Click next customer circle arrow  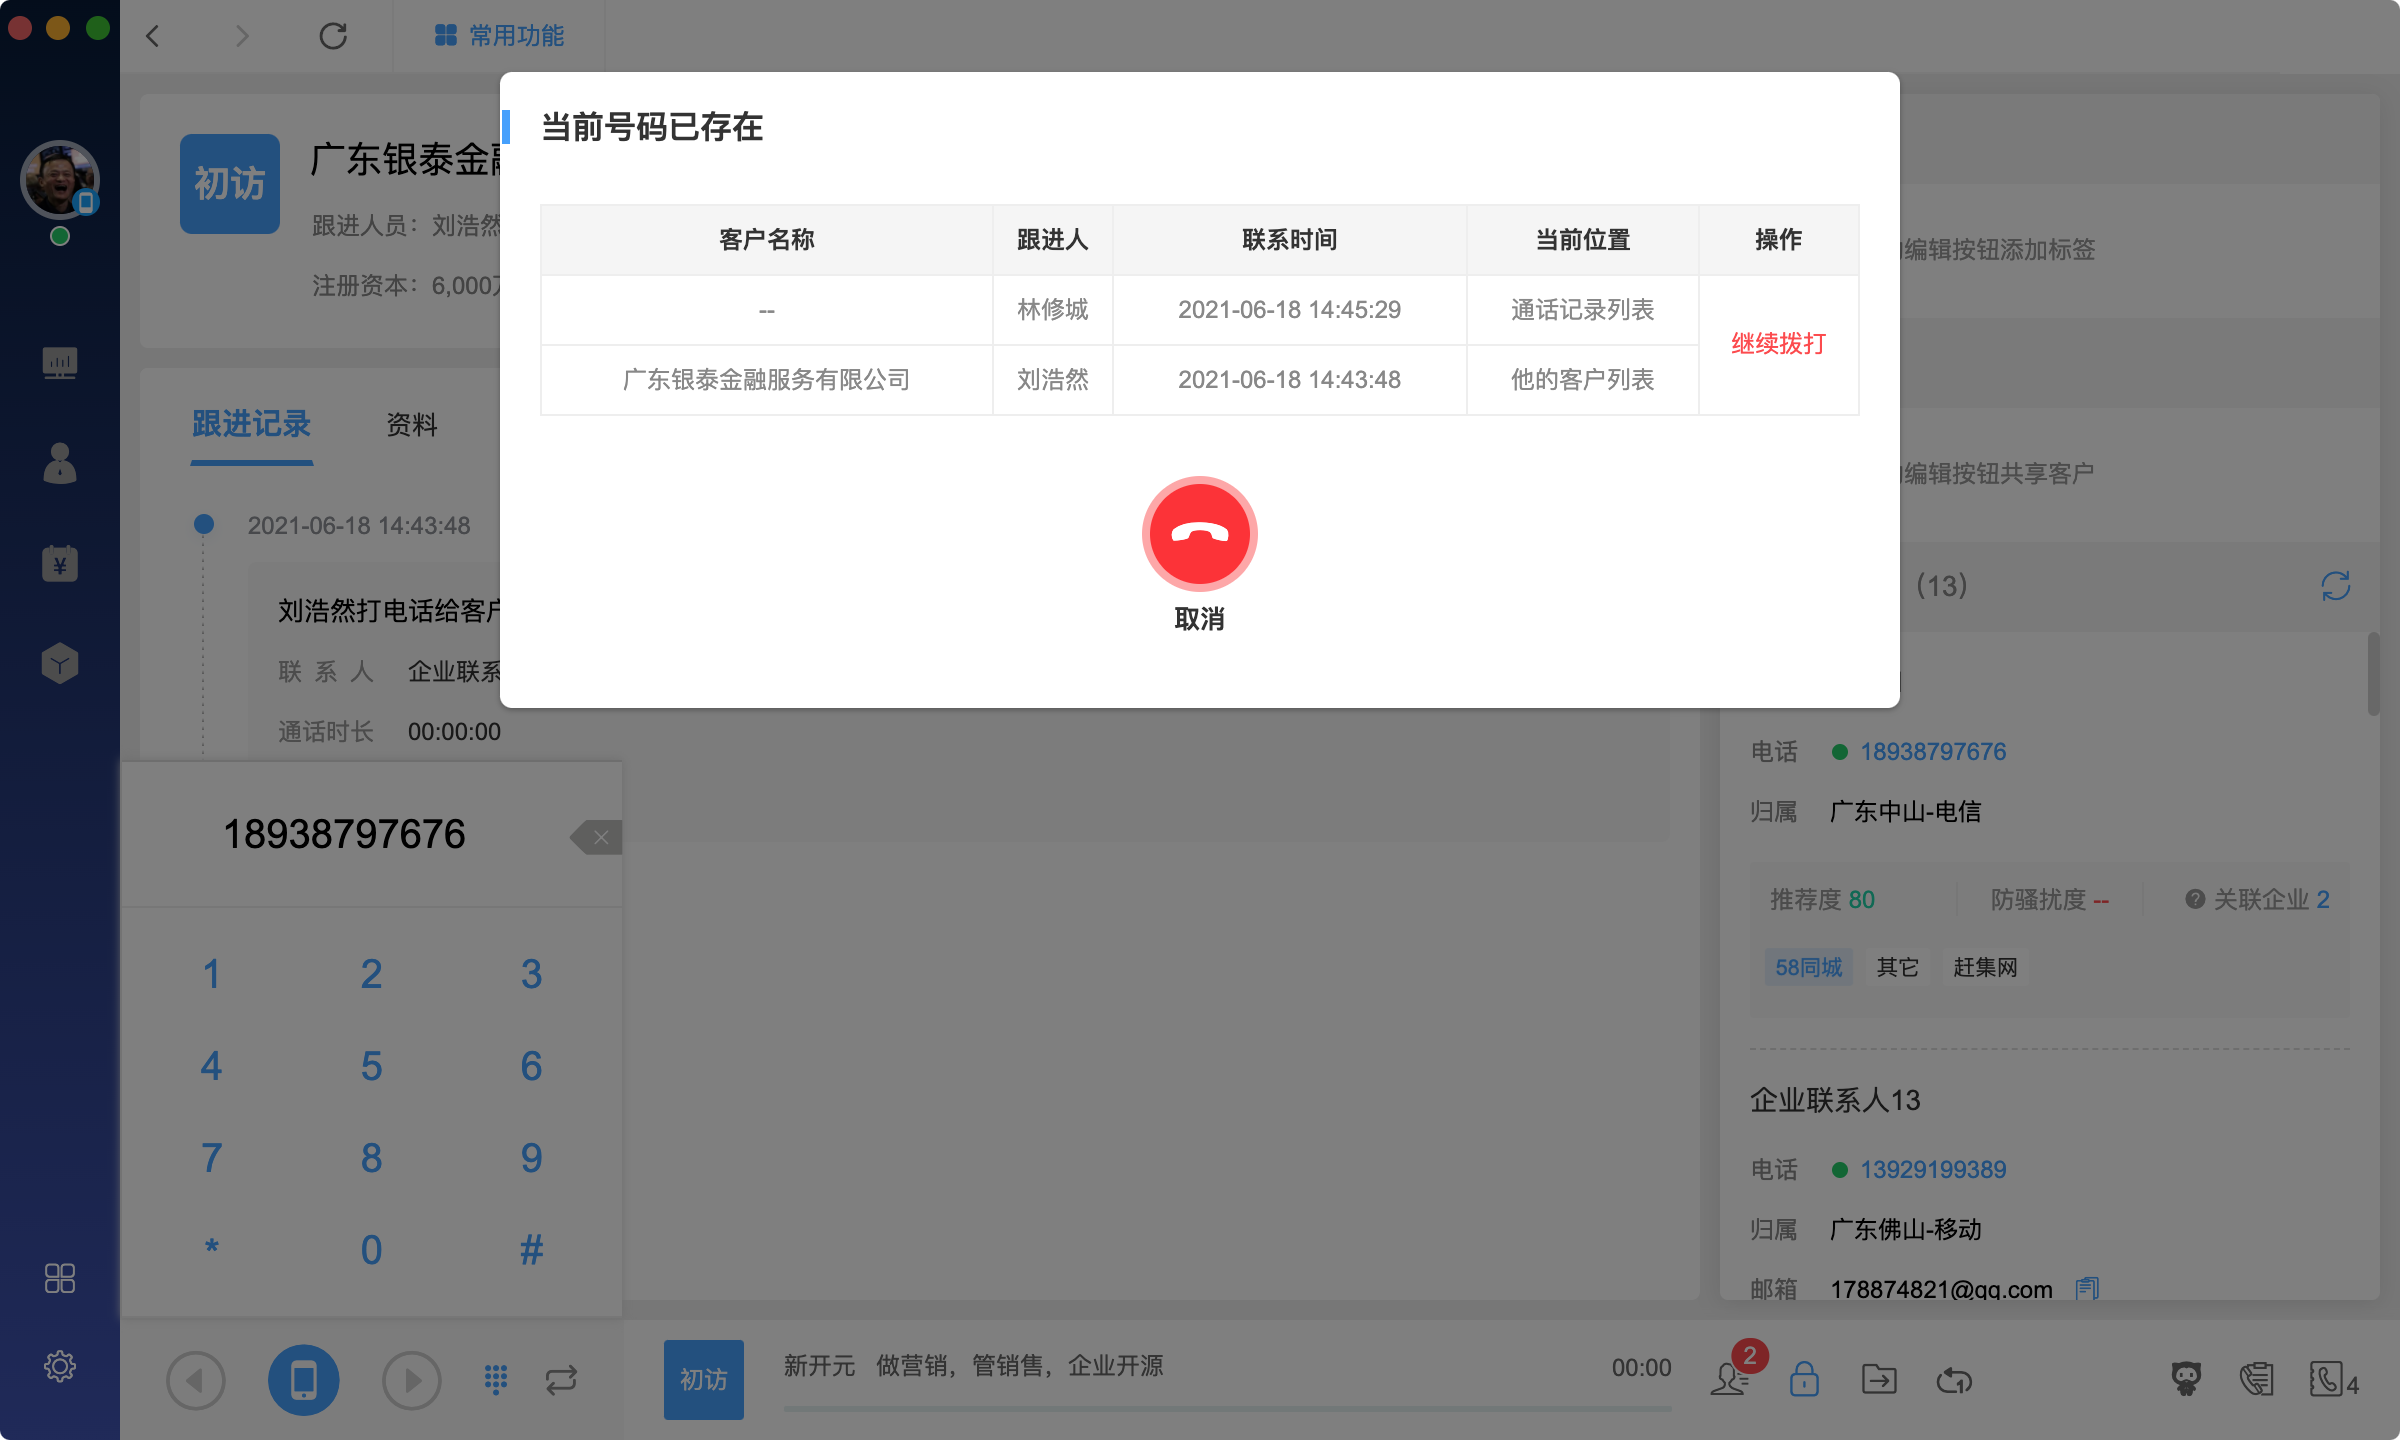[x=411, y=1380]
